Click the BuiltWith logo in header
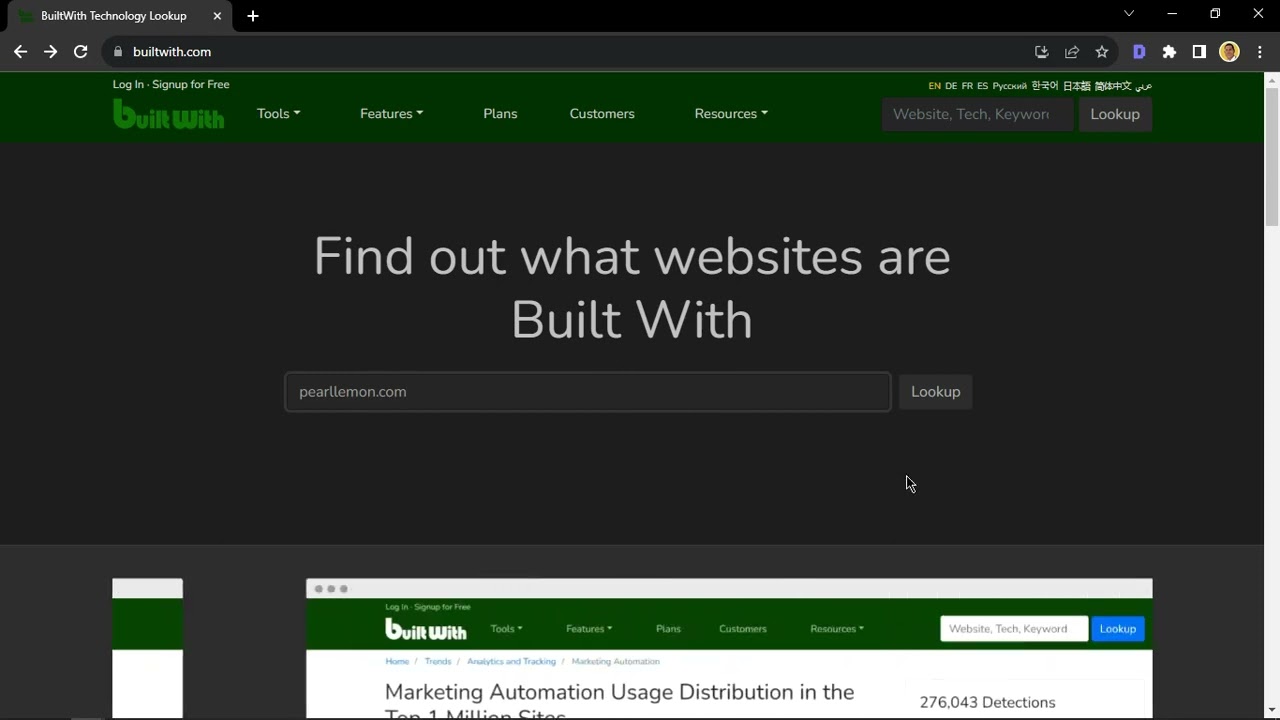This screenshot has height=720, width=1280. click(x=169, y=114)
